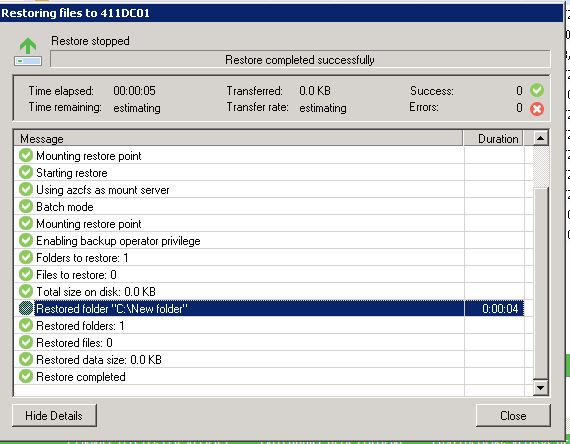The image size is (570, 444).
Task: Click the red Errors cross icon
Action: click(x=537, y=108)
